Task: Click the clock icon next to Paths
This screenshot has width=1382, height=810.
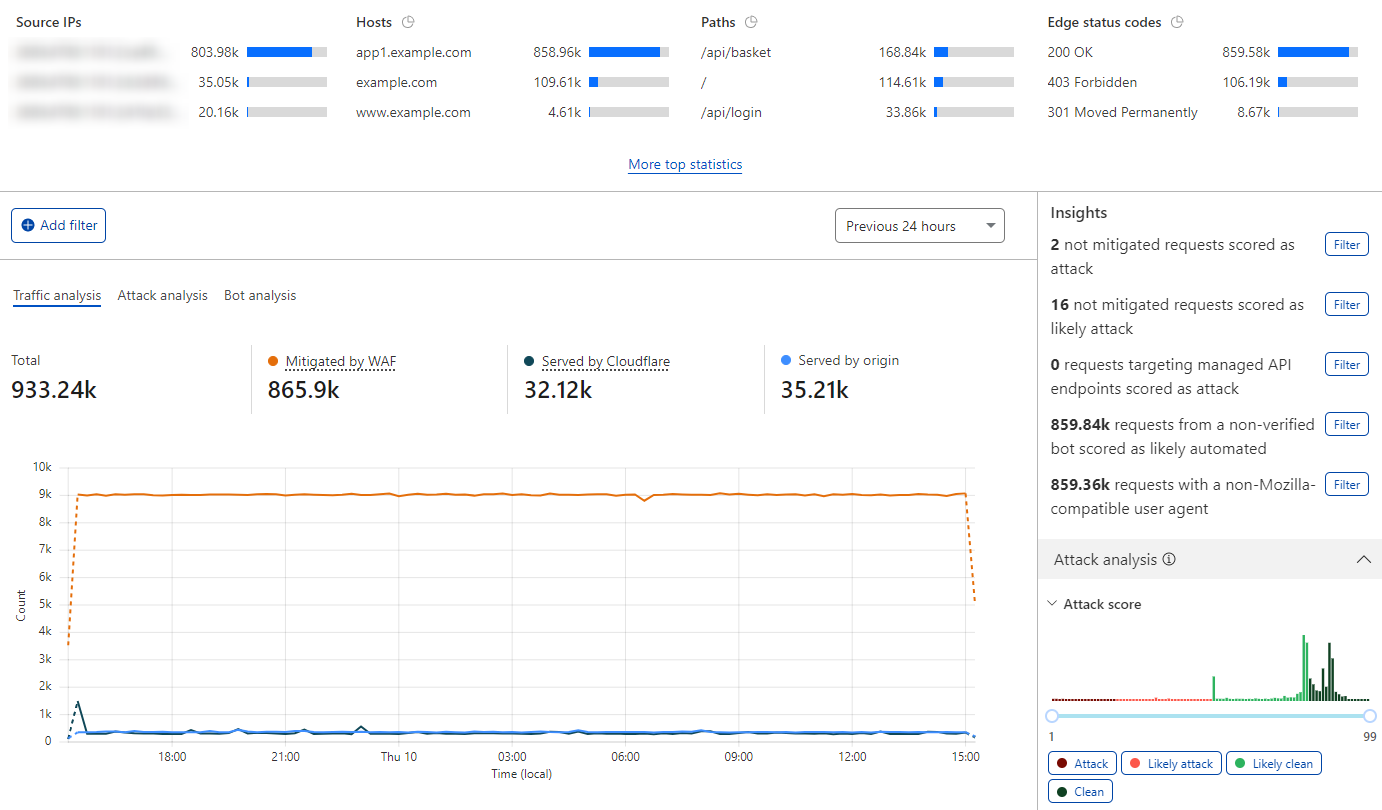Action: (x=751, y=21)
